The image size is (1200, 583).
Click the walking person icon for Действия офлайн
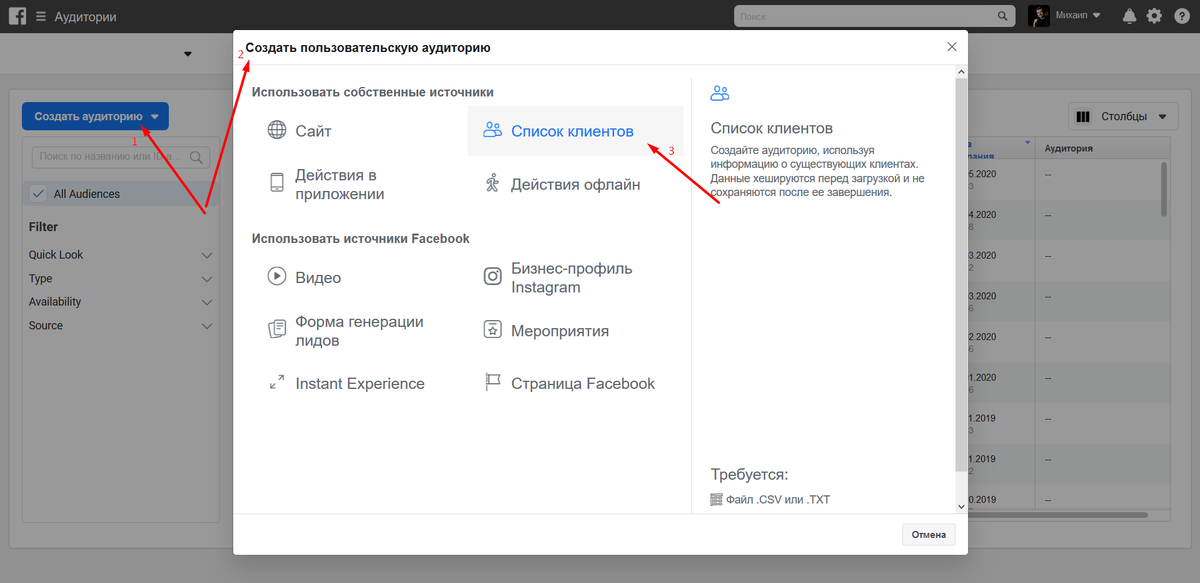492,183
